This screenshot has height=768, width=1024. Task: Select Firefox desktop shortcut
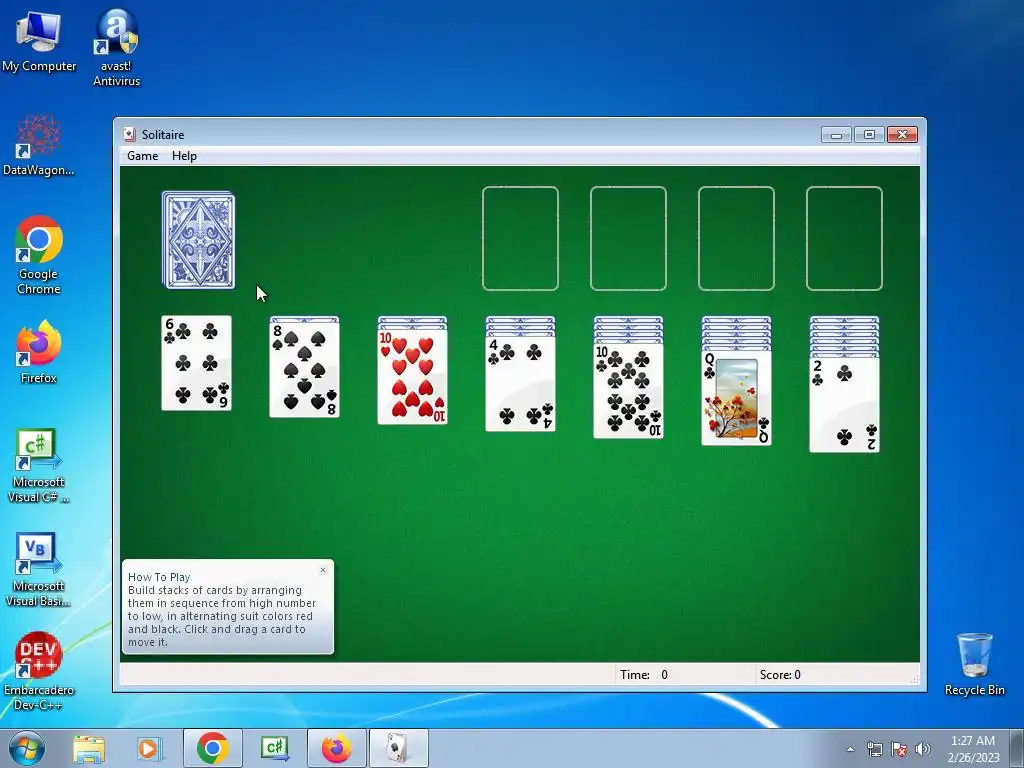39,352
